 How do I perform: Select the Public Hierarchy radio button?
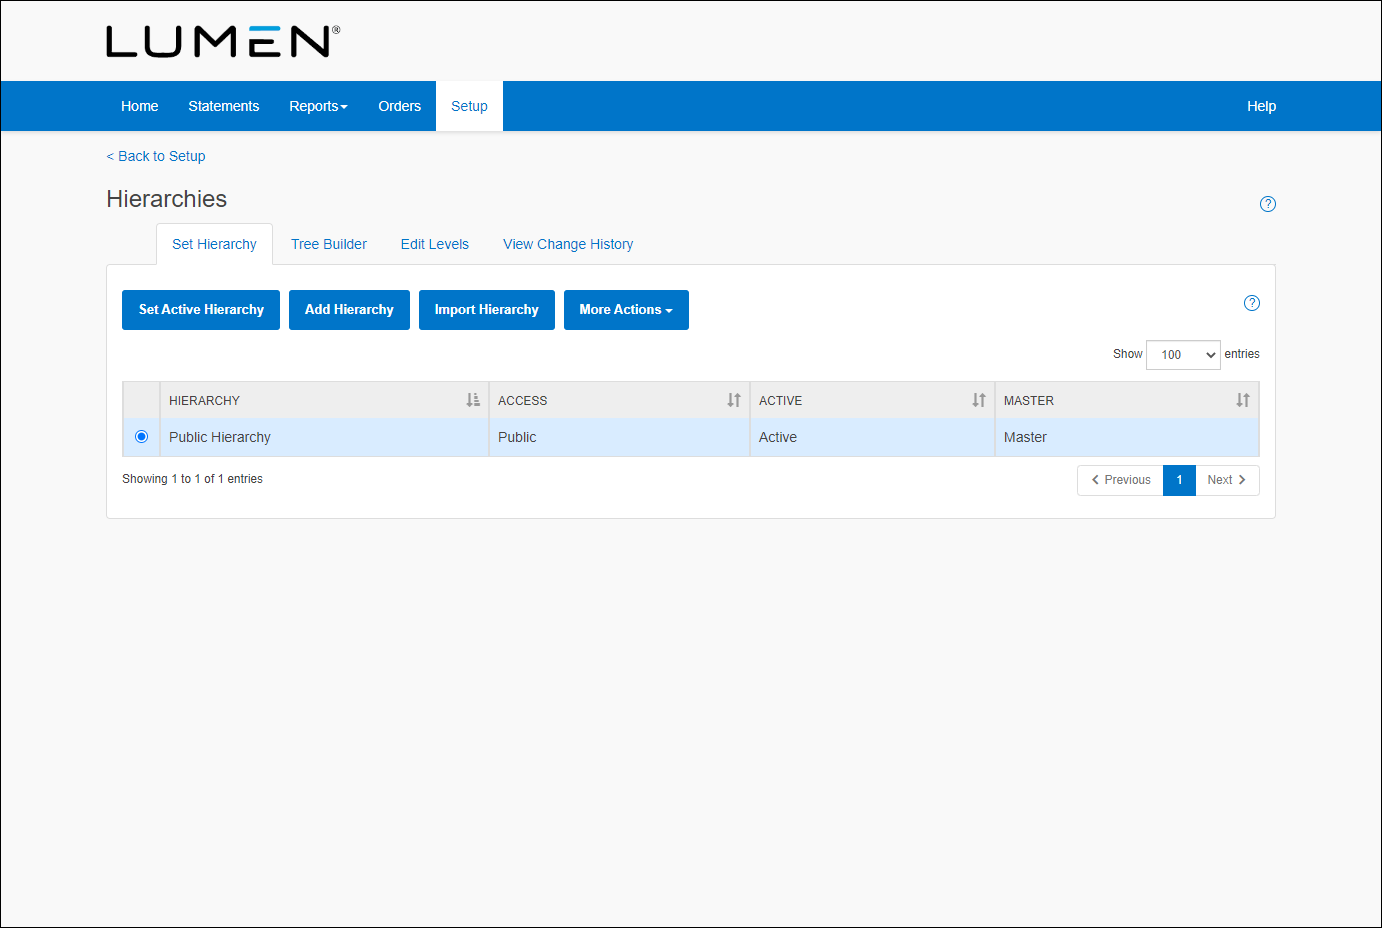click(141, 437)
